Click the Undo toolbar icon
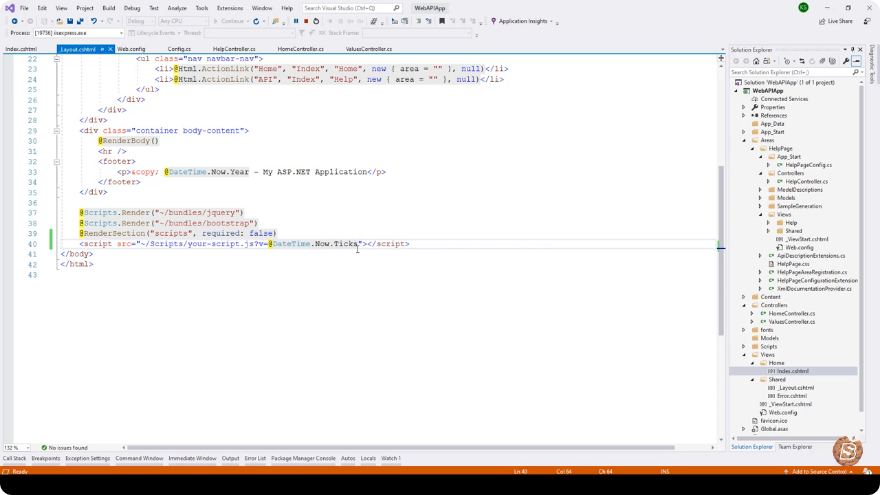Screen dimensions: 880x495 click(94, 21)
